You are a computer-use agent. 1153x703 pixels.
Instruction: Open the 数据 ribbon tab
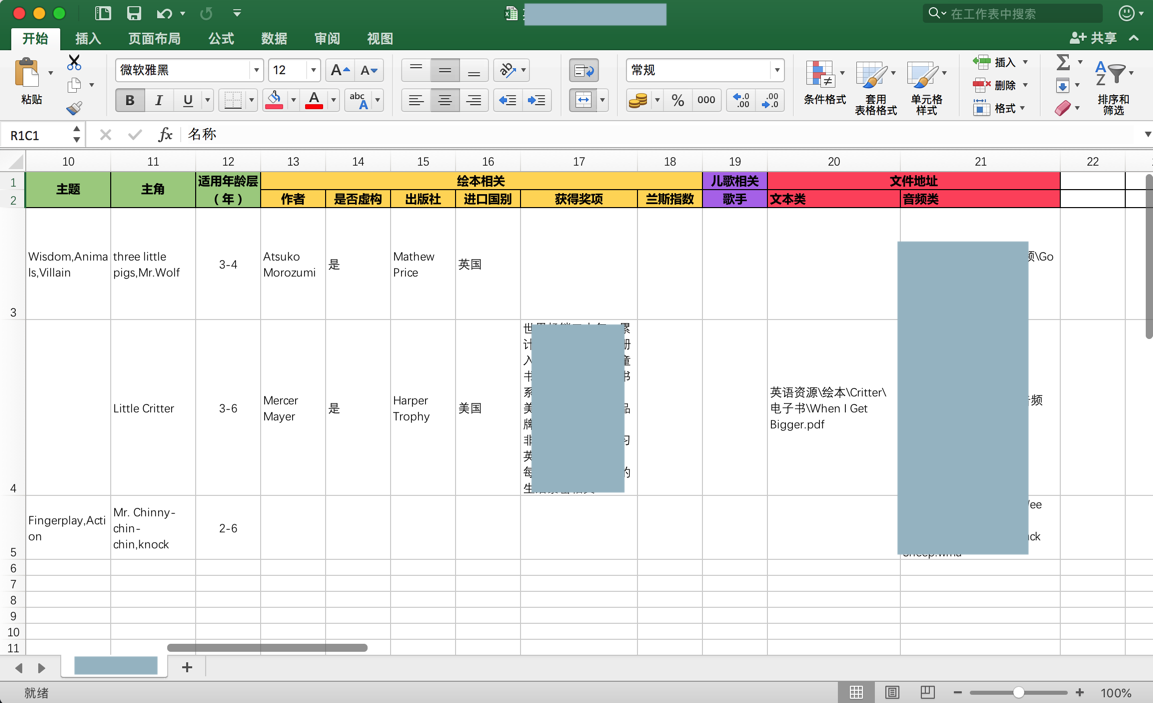click(274, 38)
